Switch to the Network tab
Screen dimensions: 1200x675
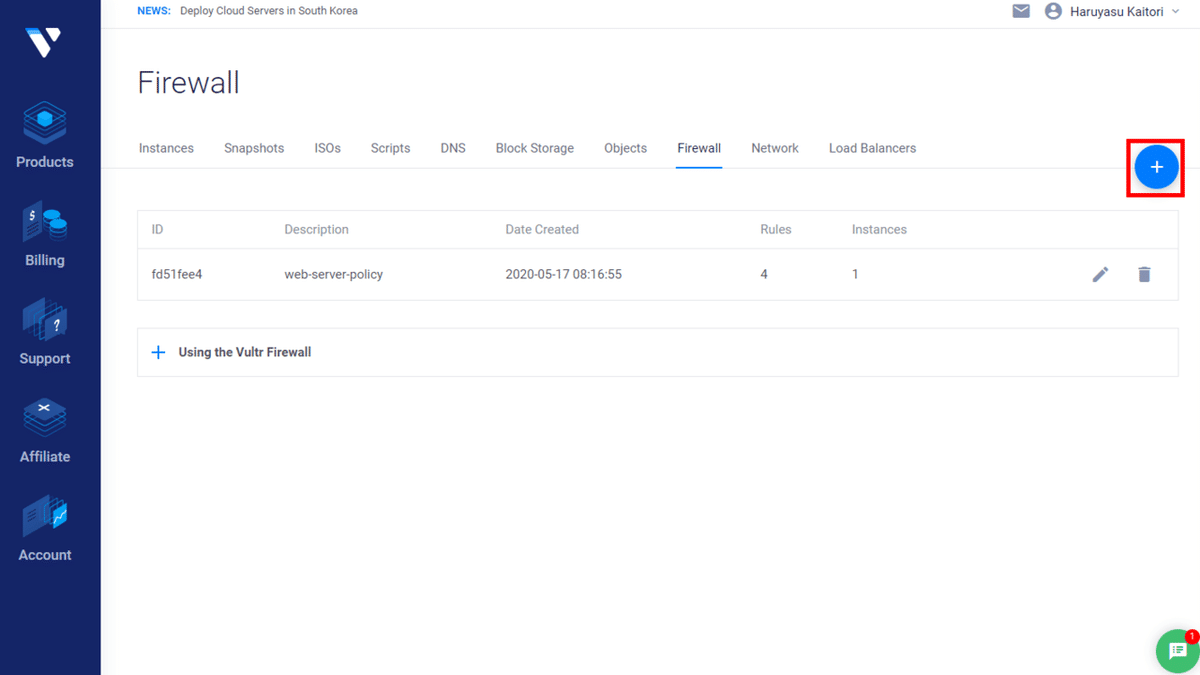[x=775, y=148]
